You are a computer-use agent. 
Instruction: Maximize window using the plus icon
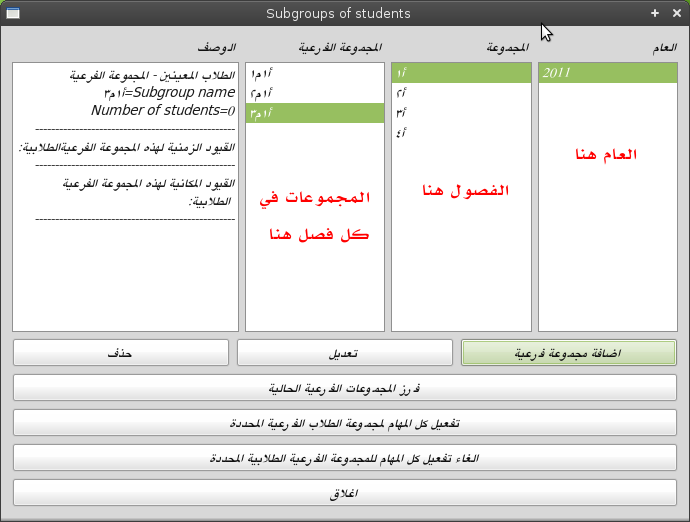tap(655, 13)
